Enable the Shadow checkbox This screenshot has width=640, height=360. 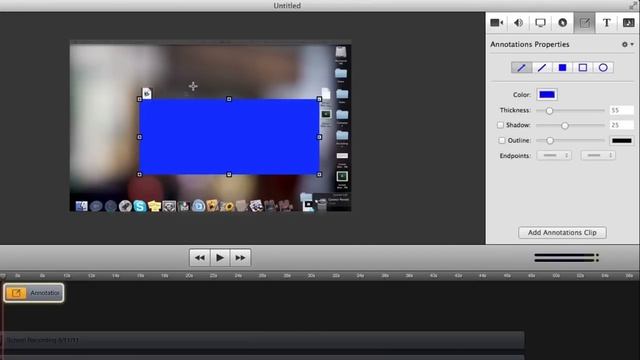coord(500,125)
